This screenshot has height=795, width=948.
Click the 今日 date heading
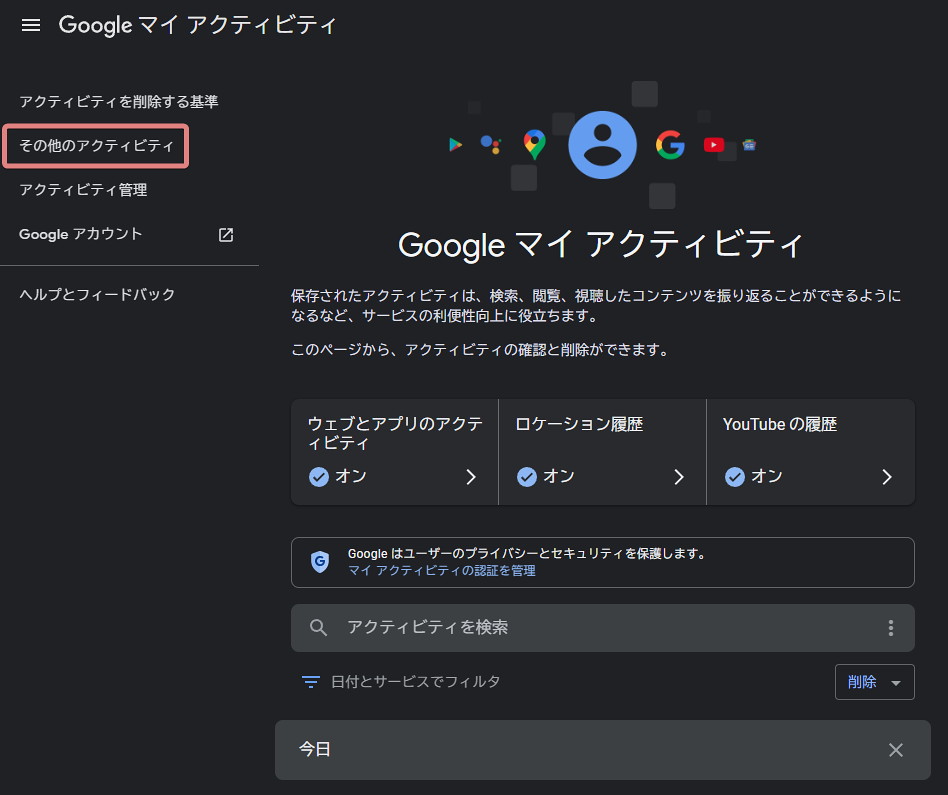tap(314, 750)
